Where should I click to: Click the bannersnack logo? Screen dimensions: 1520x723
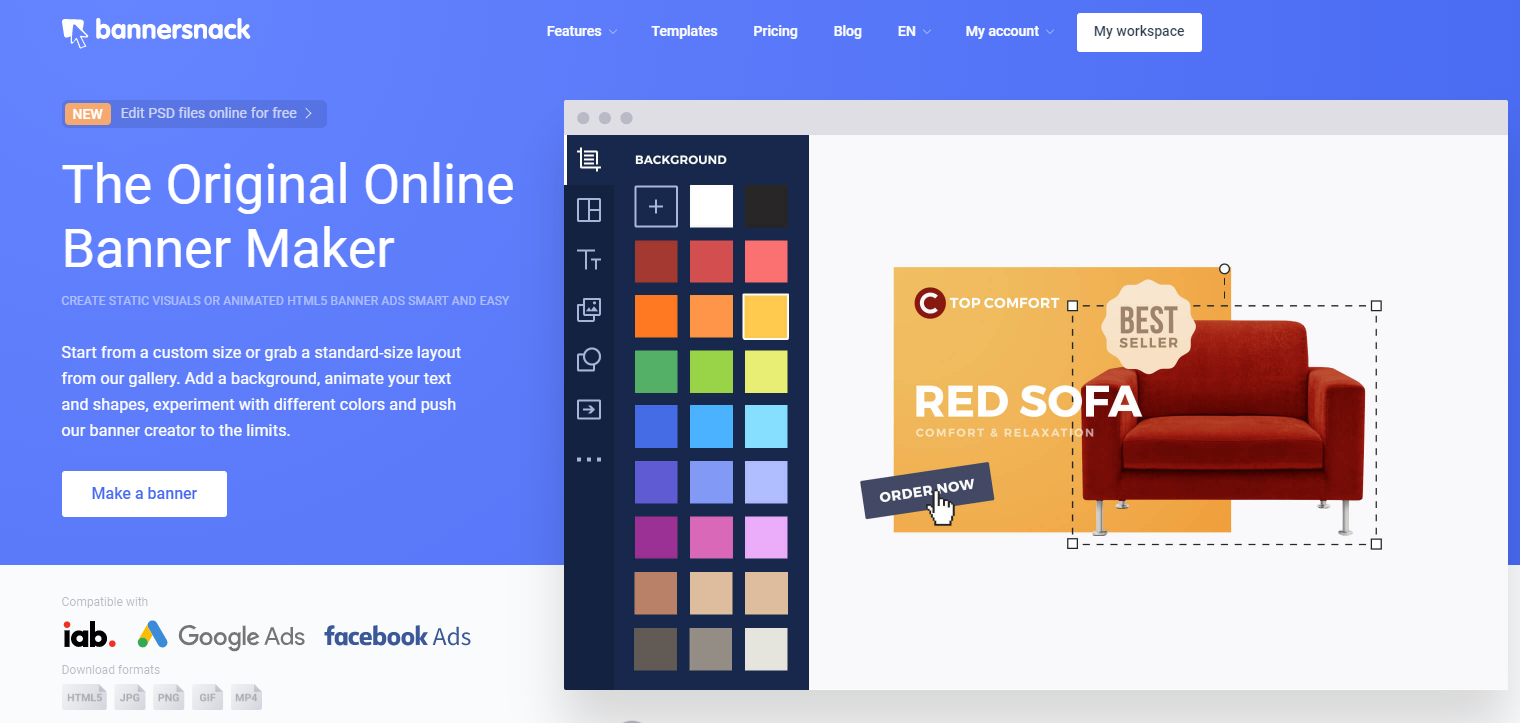coord(156,31)
